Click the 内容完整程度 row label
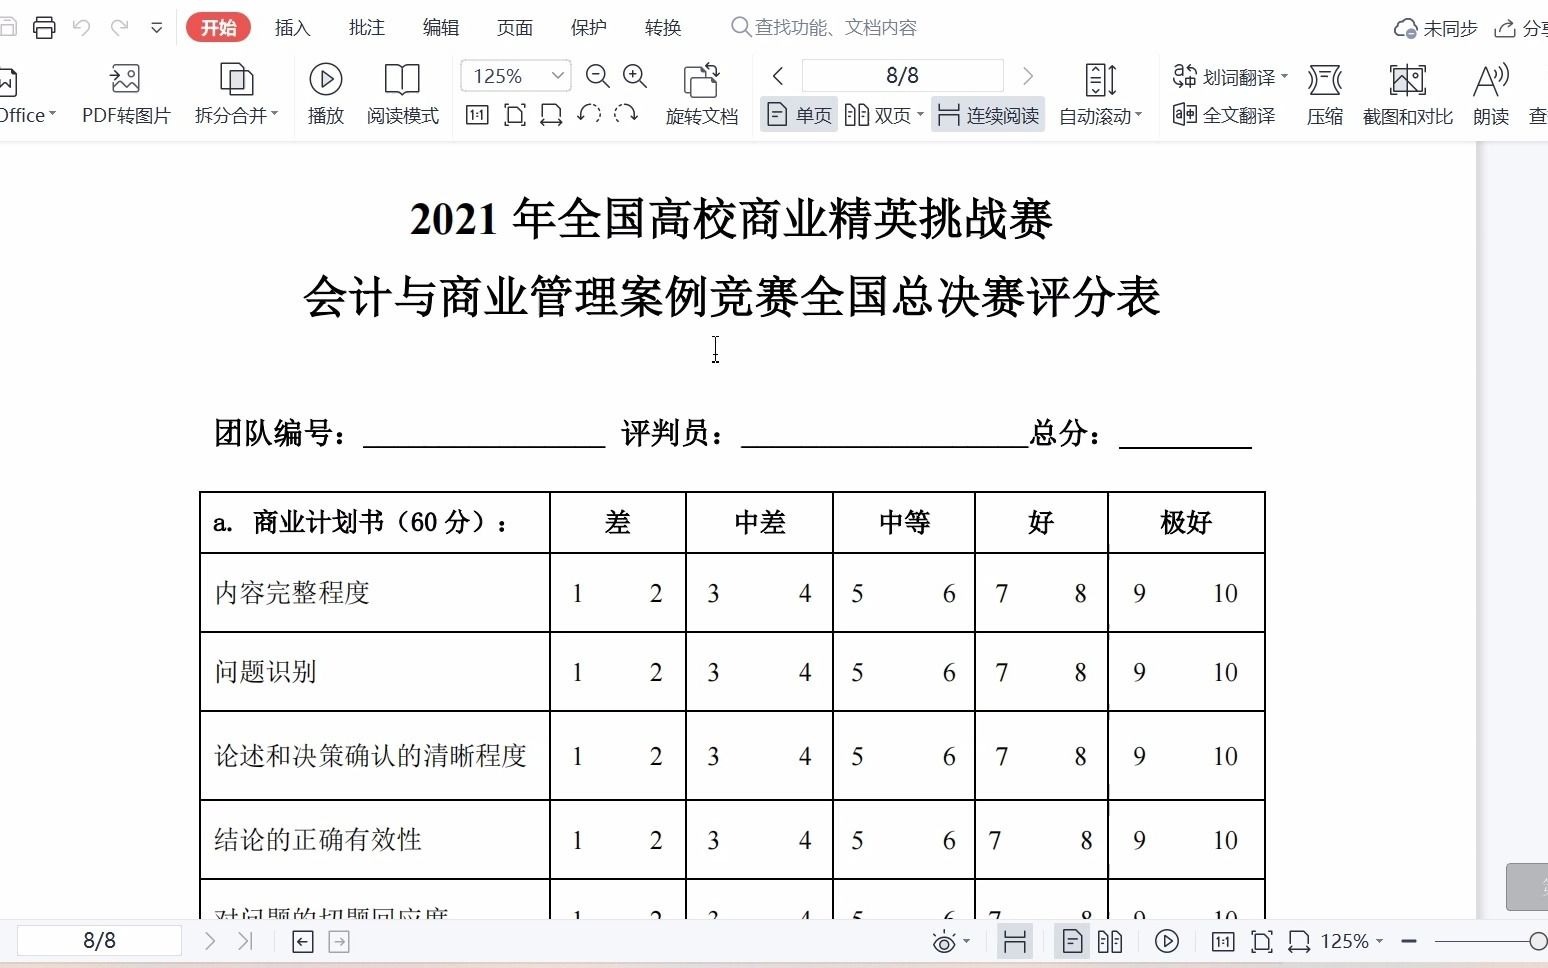Image resolution: width=1548 pixels, height=968 pixels. (292, 593)
